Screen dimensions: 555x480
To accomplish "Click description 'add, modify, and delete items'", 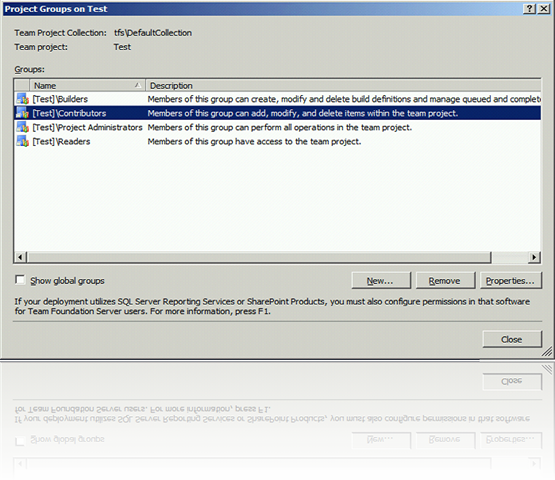I will (x=303, y=113).
